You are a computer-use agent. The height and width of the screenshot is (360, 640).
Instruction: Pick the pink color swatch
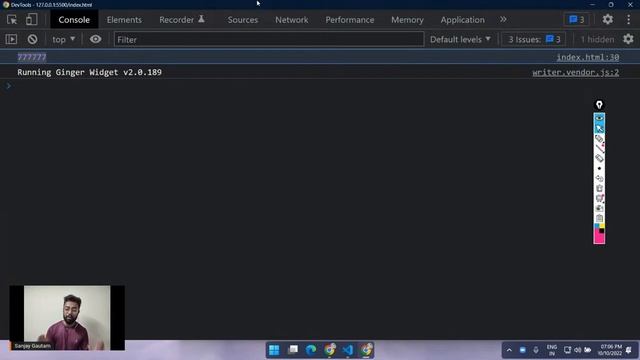[x=599, y=238]
